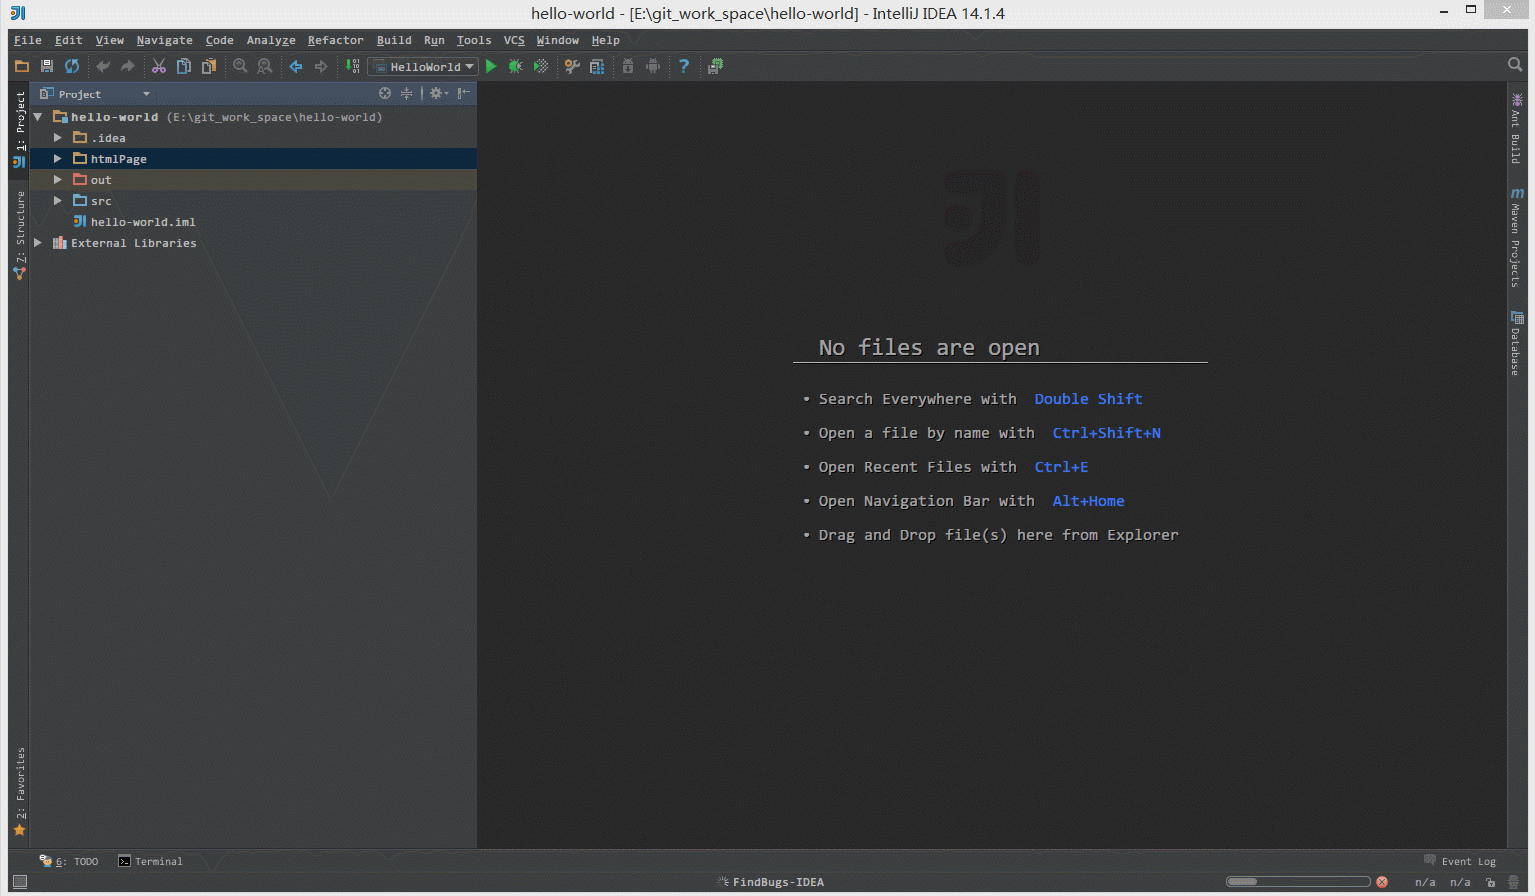The height and width of the screenshot is (896, 1535).
Task: Click the Synchronize refresh icon in toolbar
Action: tap(72, 66)
